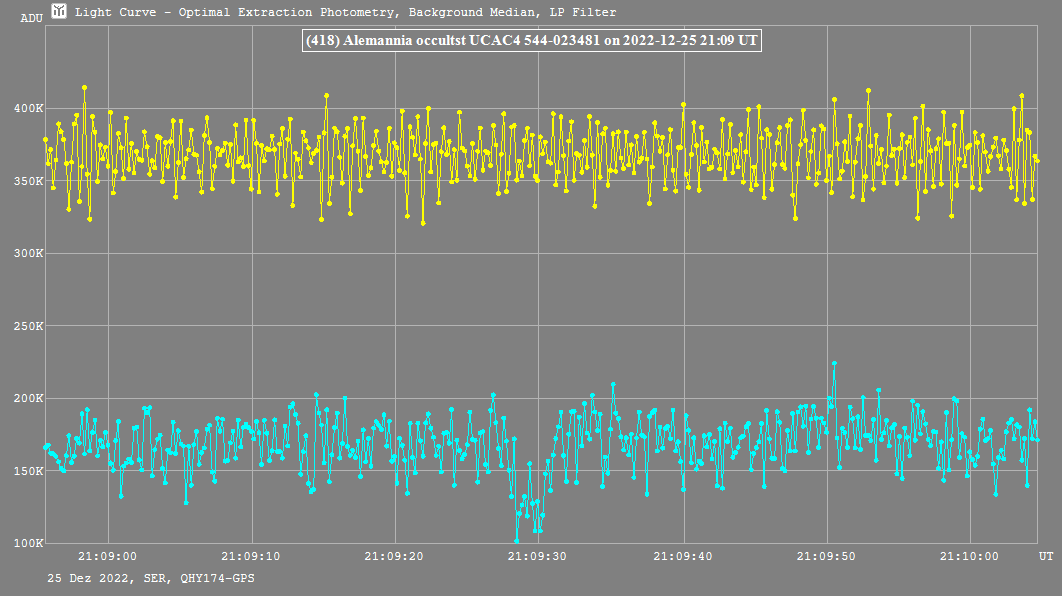This screenshot has height=596, width=1062.
Task: Click the ADU axis unit label
Action: pos(31,18)
